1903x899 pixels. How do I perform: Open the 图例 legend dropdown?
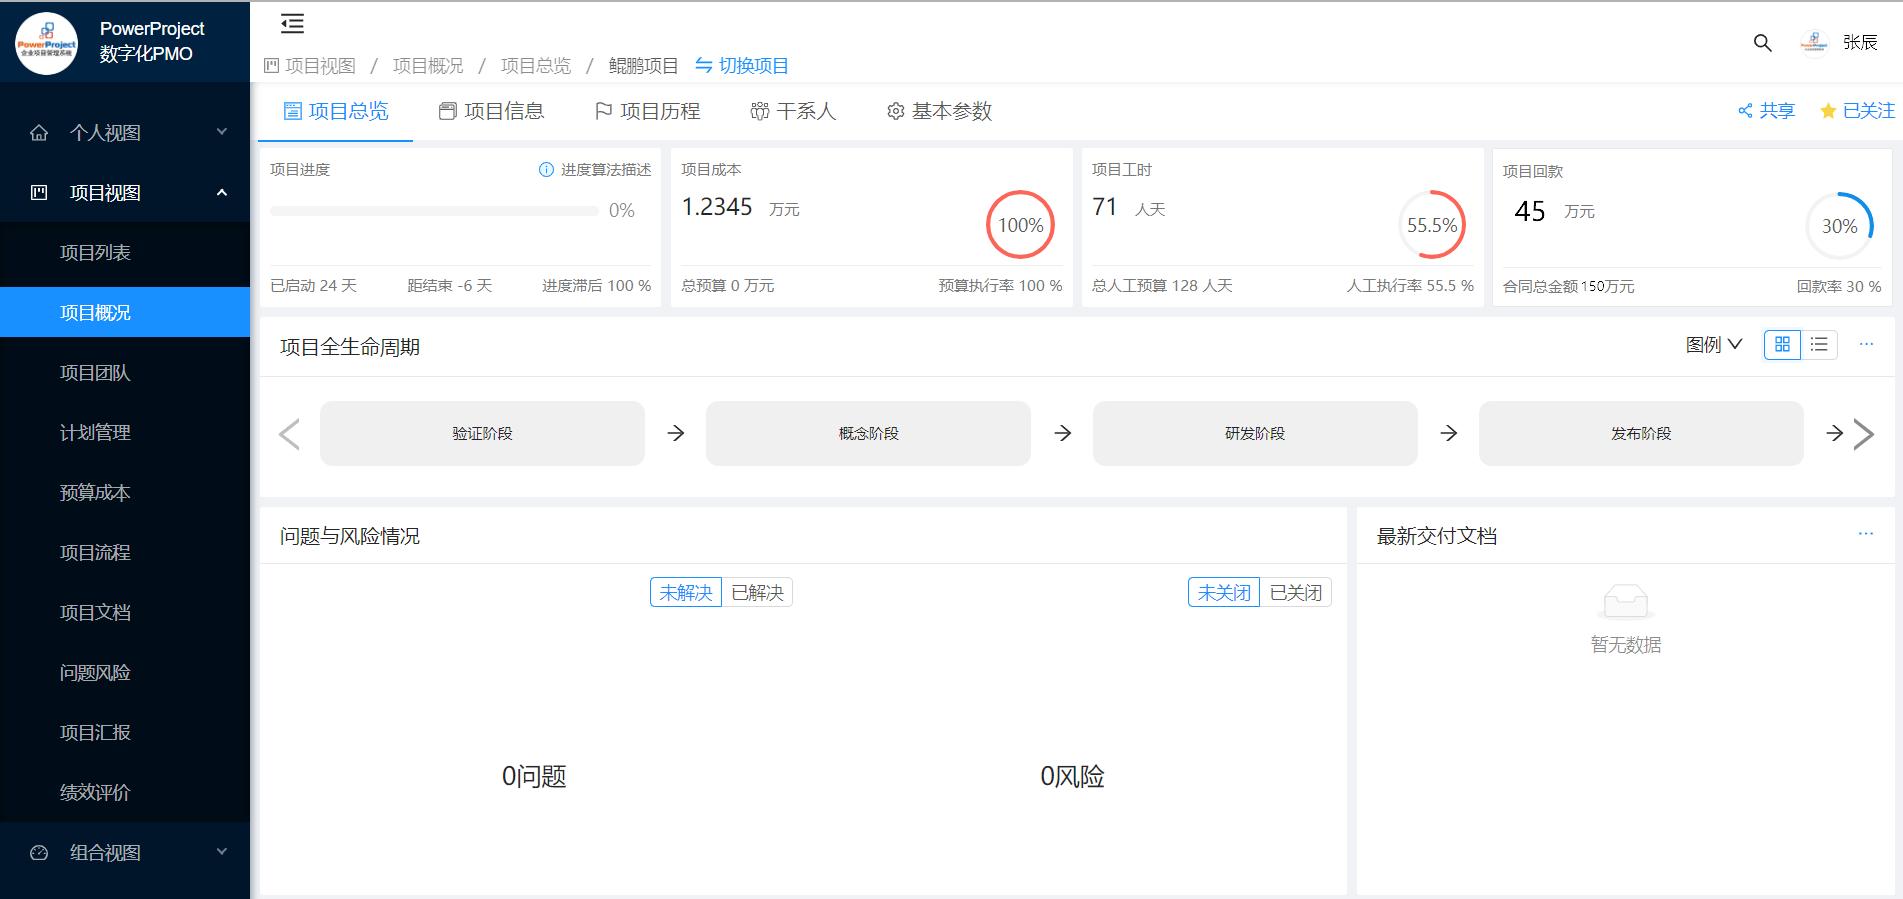[1713, 345]
